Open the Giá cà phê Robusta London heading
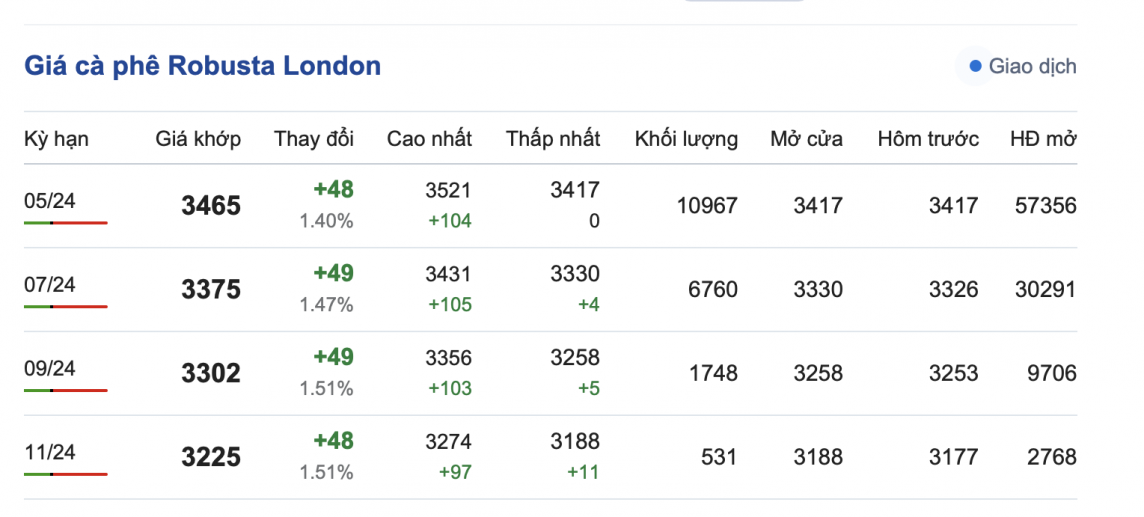This screenshot has height=517, width=1144. 202,66
